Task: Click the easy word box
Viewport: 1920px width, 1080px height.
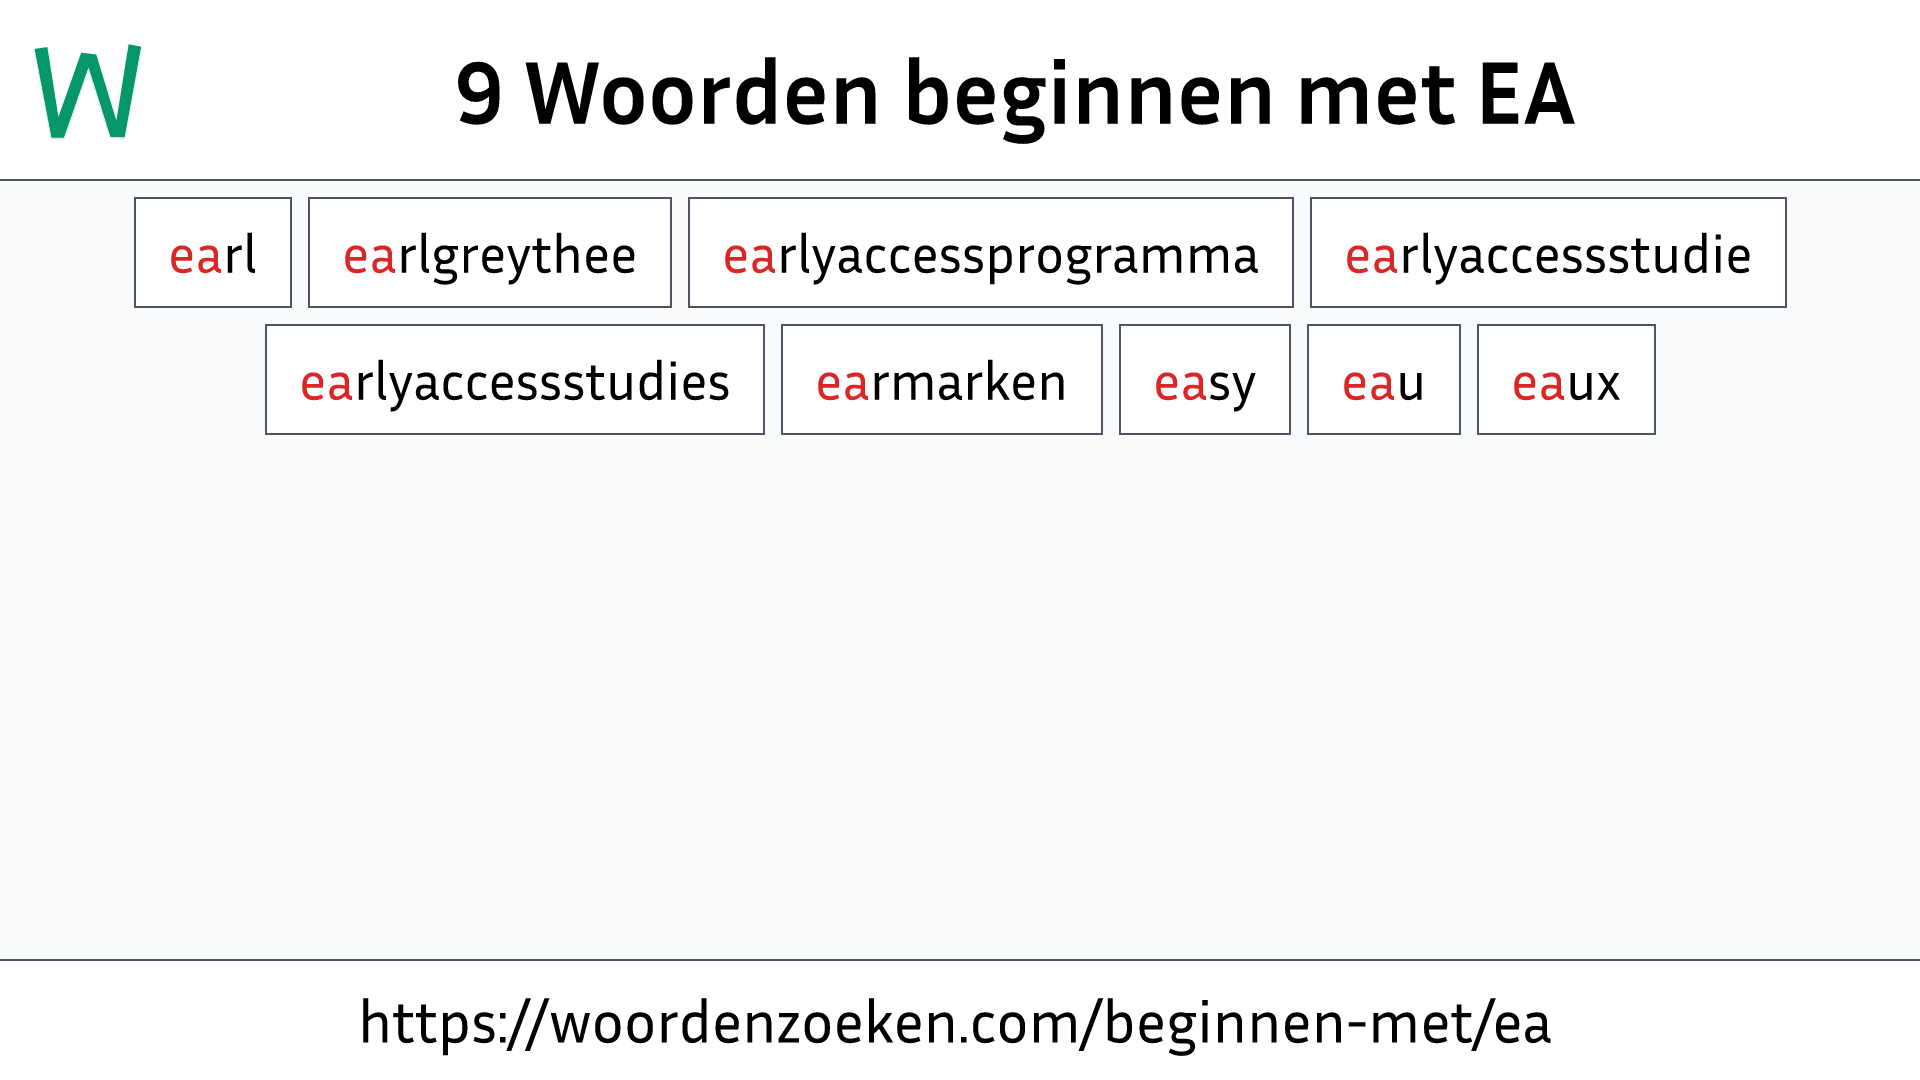Action: (1204, 380)
